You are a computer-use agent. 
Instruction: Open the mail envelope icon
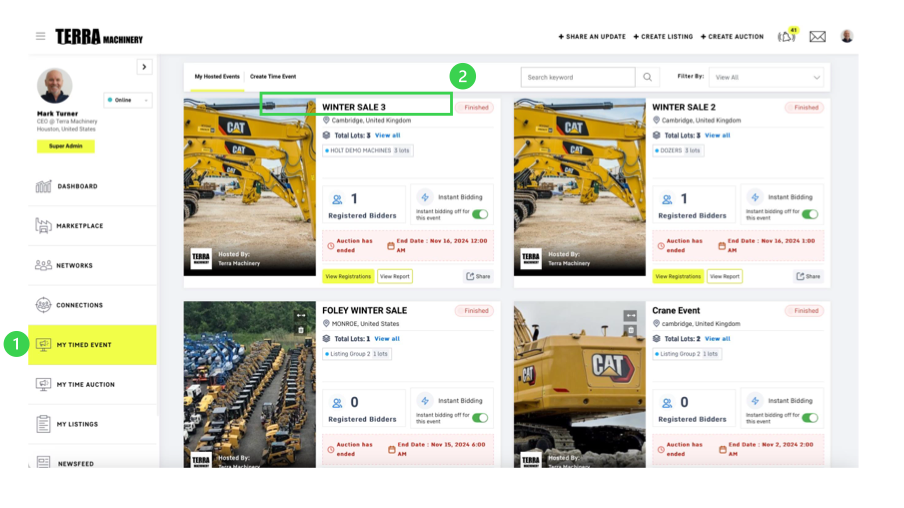coord(818,37)
